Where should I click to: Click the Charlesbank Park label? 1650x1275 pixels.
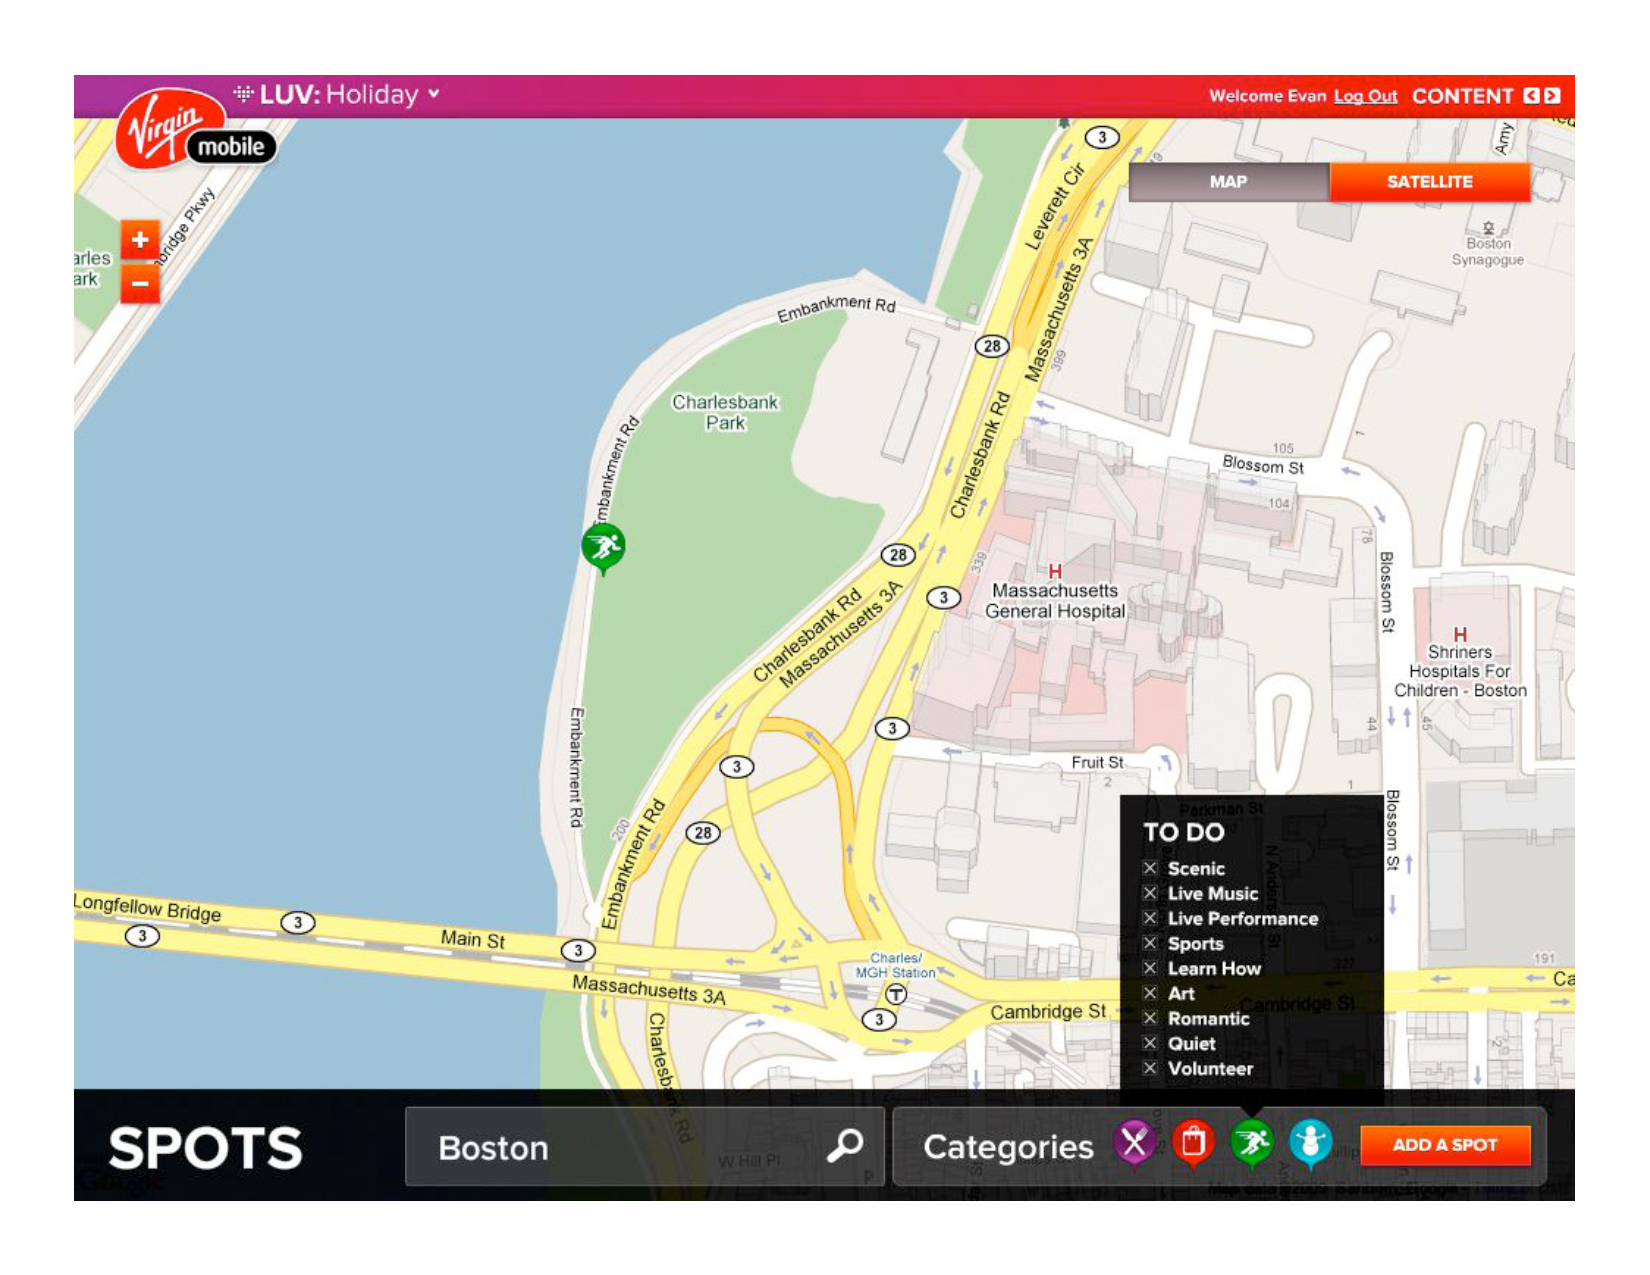point(725,412)
